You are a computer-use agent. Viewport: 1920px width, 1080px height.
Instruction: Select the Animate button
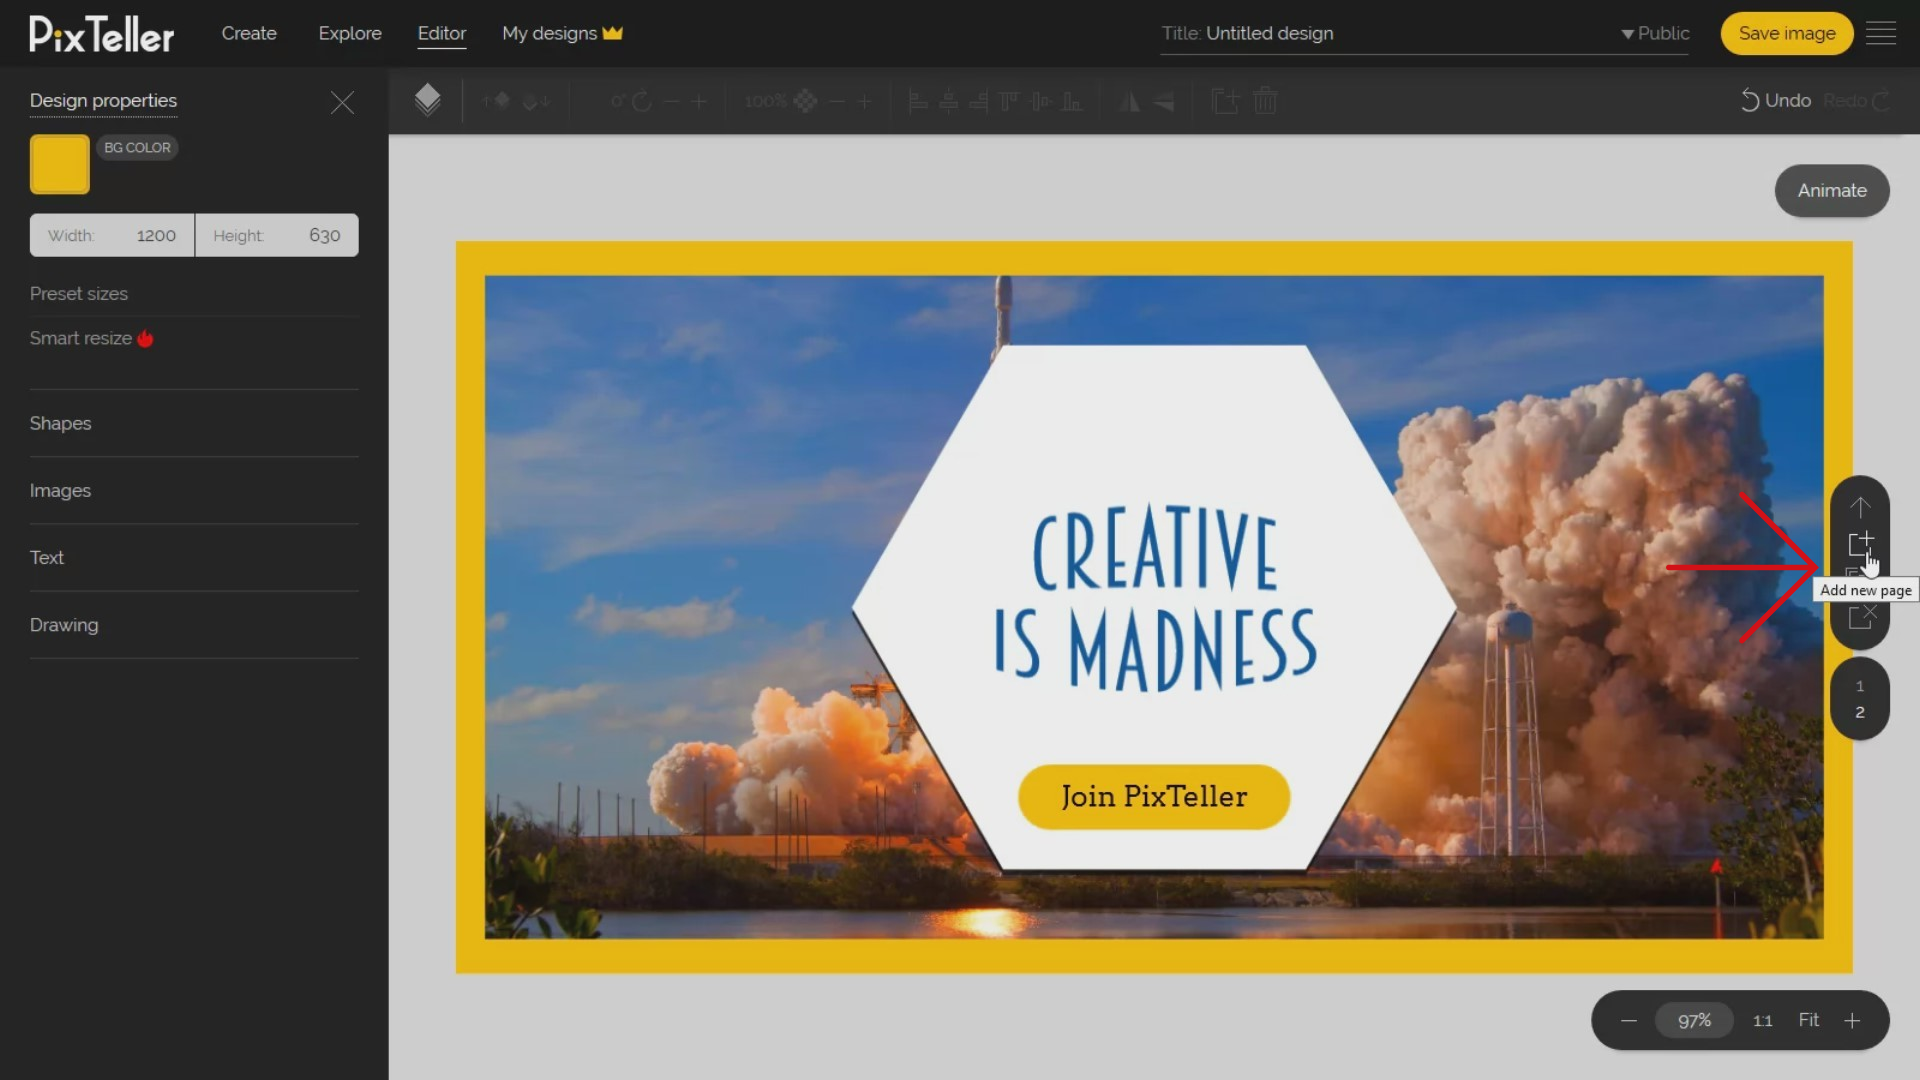[x=1832, y=189]
